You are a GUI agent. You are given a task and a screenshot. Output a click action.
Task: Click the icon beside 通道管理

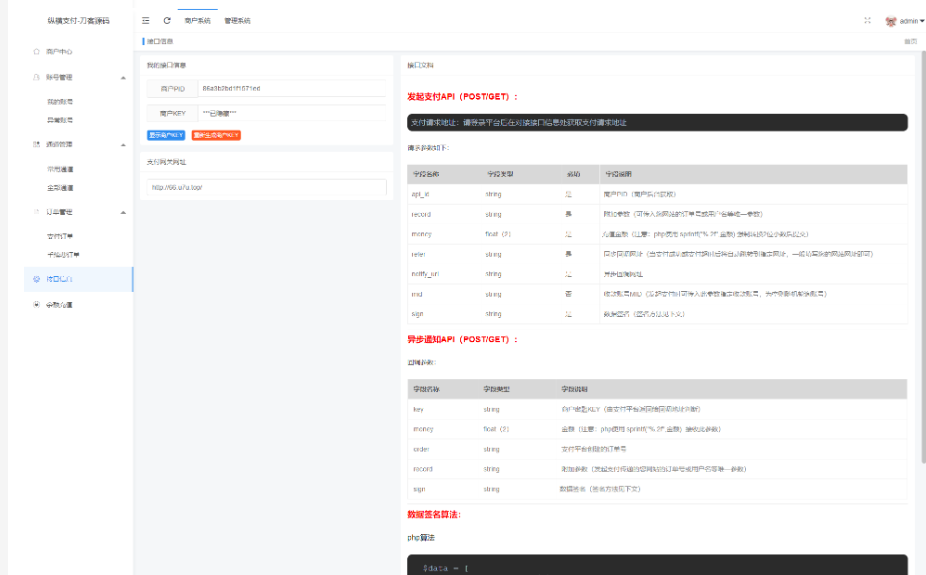click(x=37, y=144)
